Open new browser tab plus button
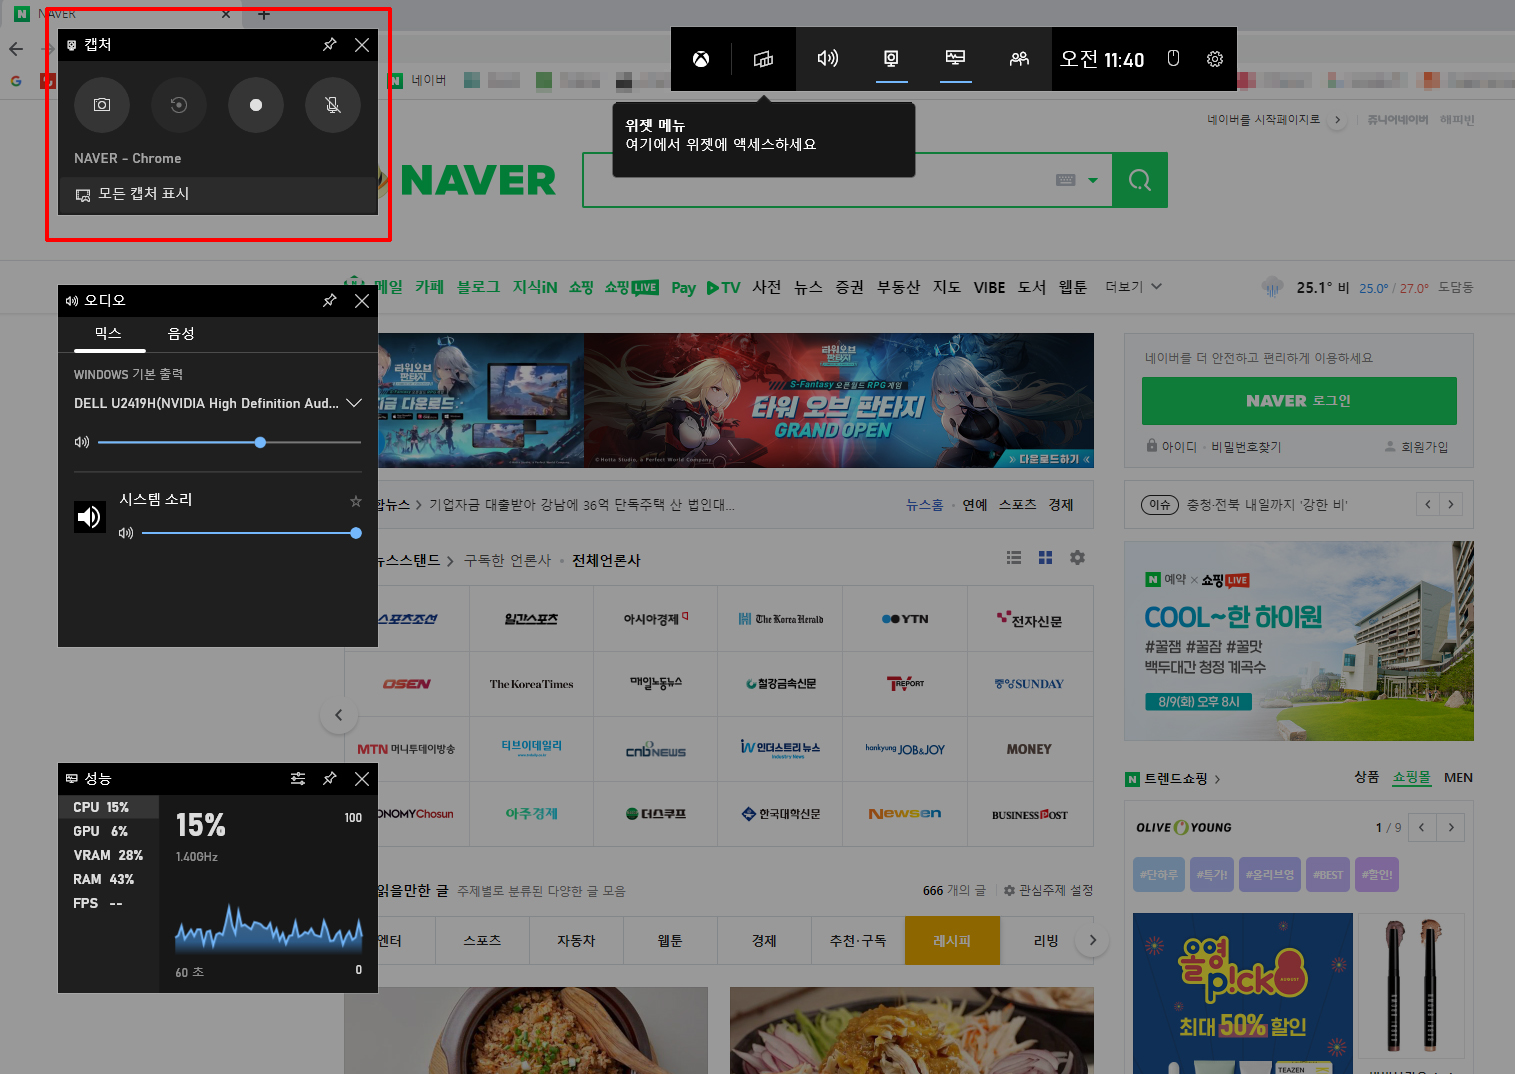Screen dimensions: 1515x1074 (x=264, y=14)
